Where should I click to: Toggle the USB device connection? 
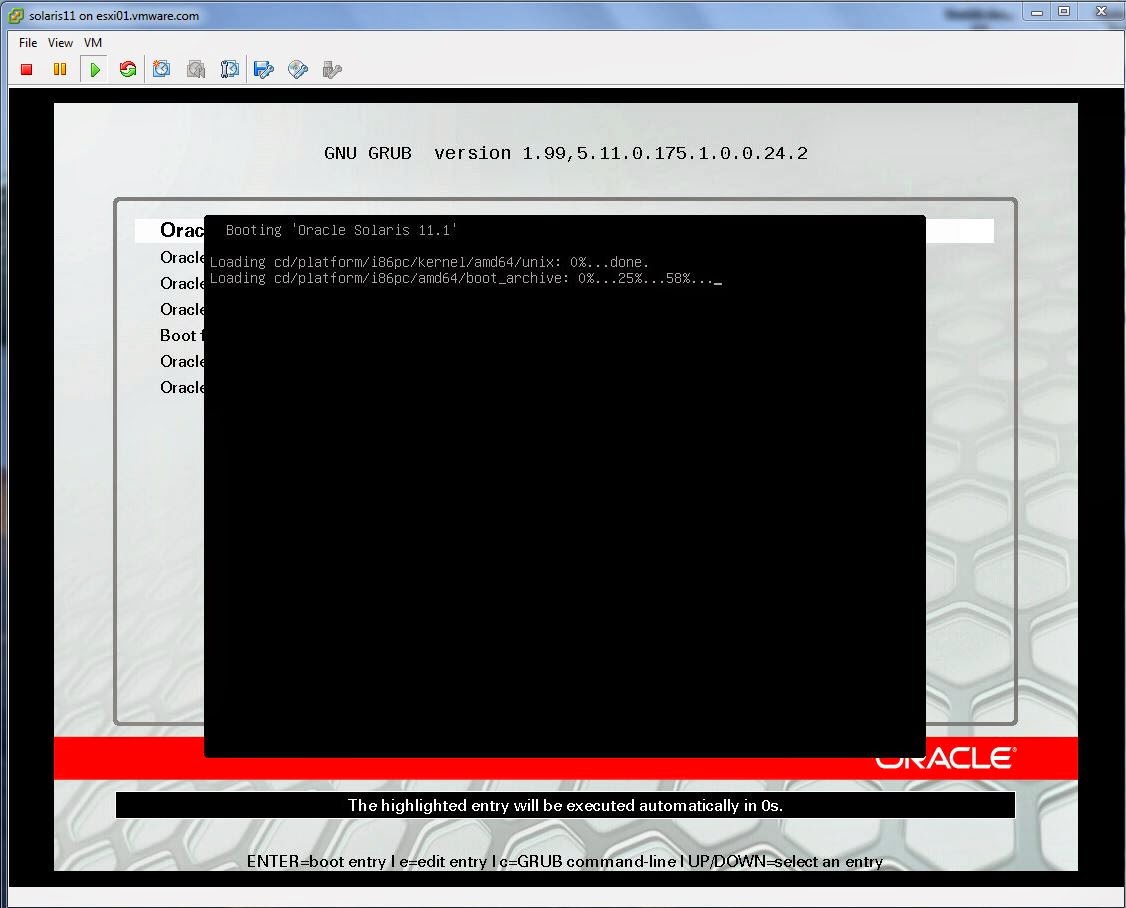pos(331,69)
